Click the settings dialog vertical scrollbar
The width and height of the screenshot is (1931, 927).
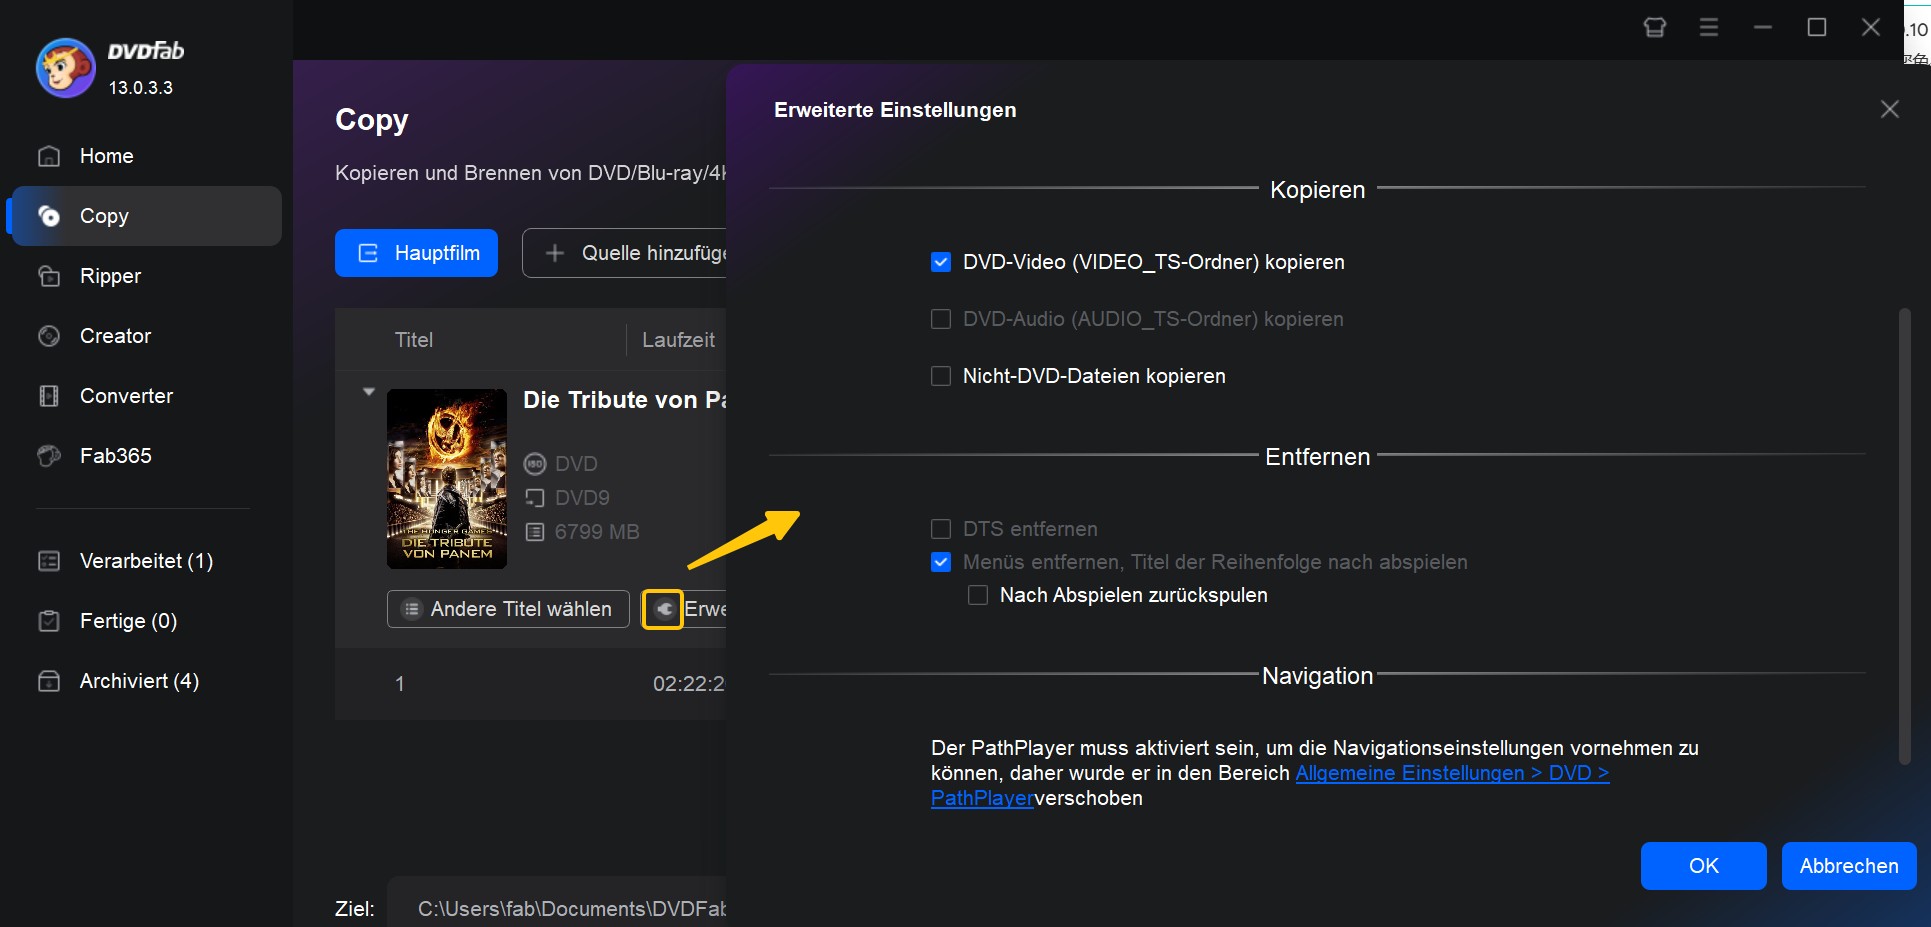click(1904, 535)
